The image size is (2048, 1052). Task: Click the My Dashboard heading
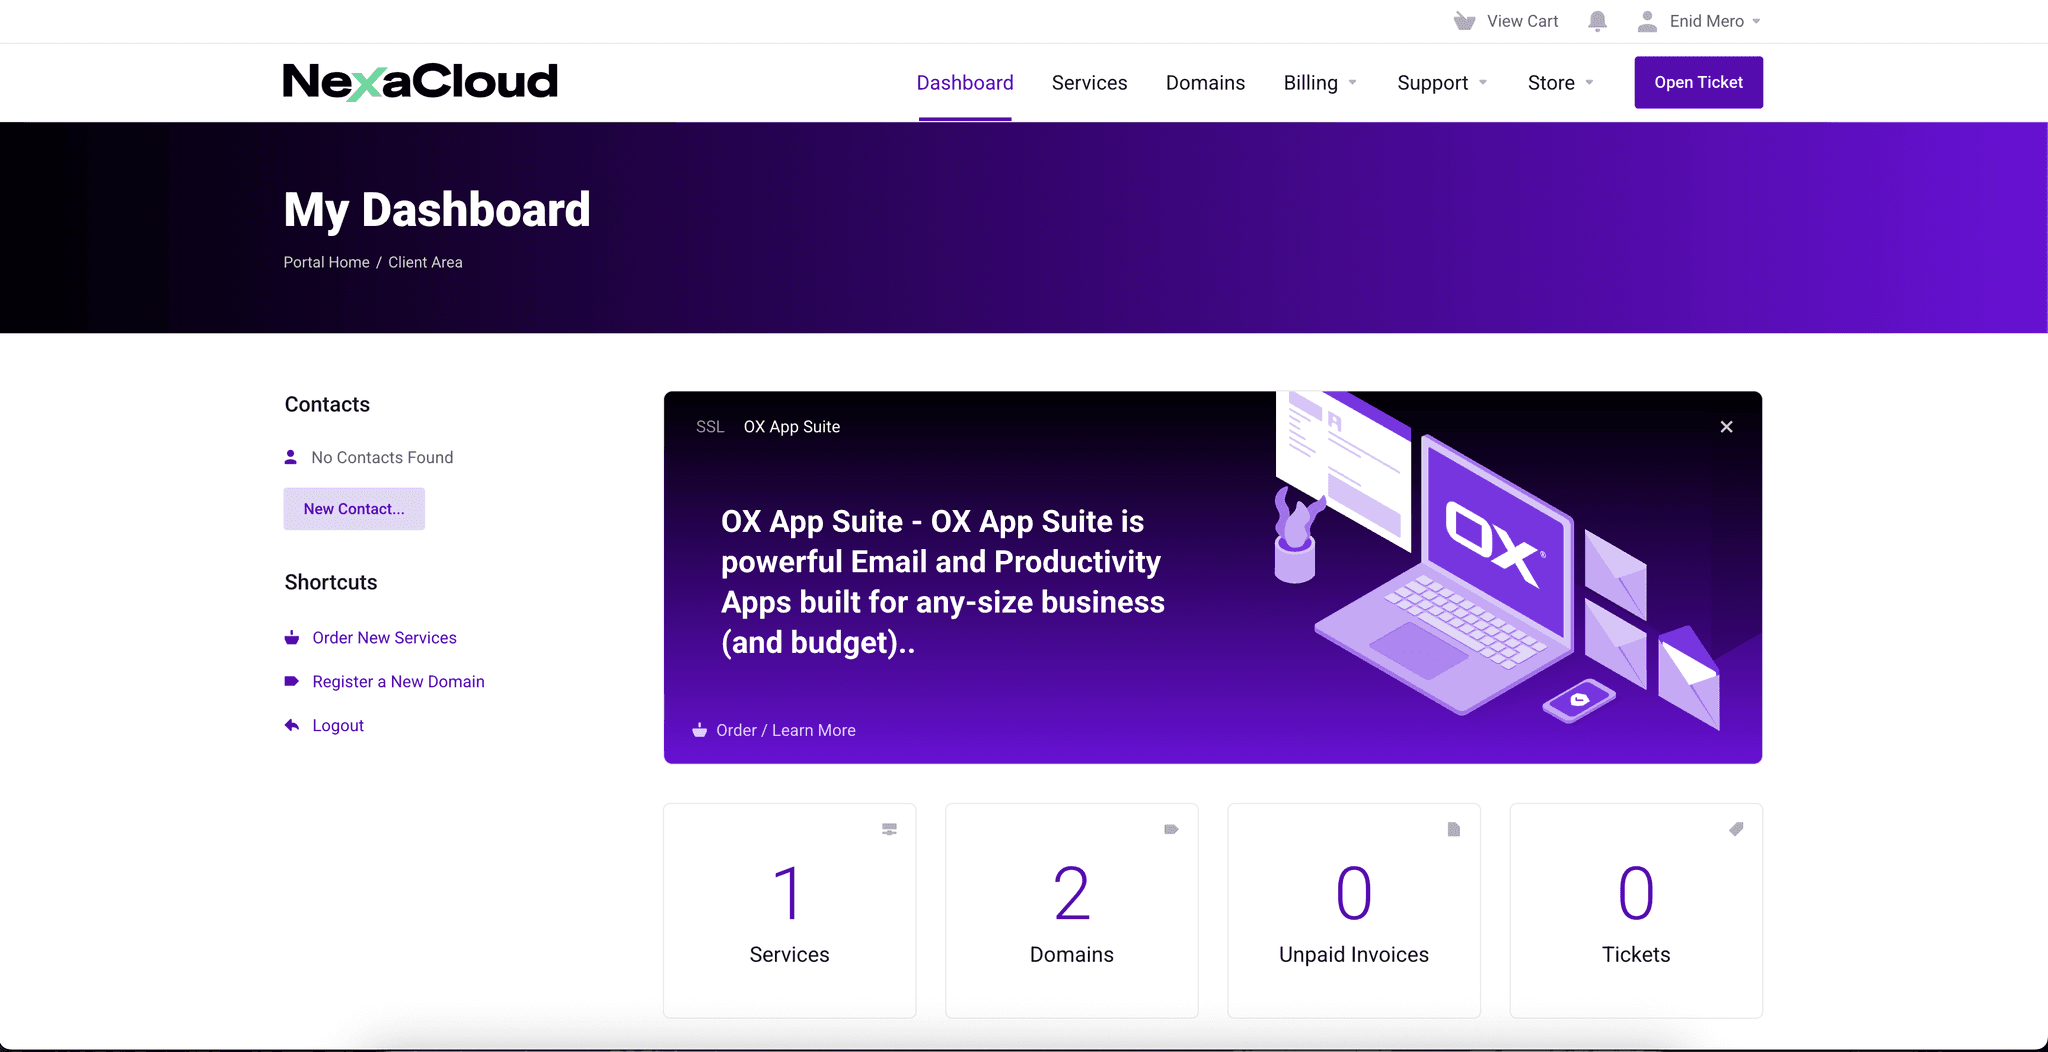coord(437,210)
